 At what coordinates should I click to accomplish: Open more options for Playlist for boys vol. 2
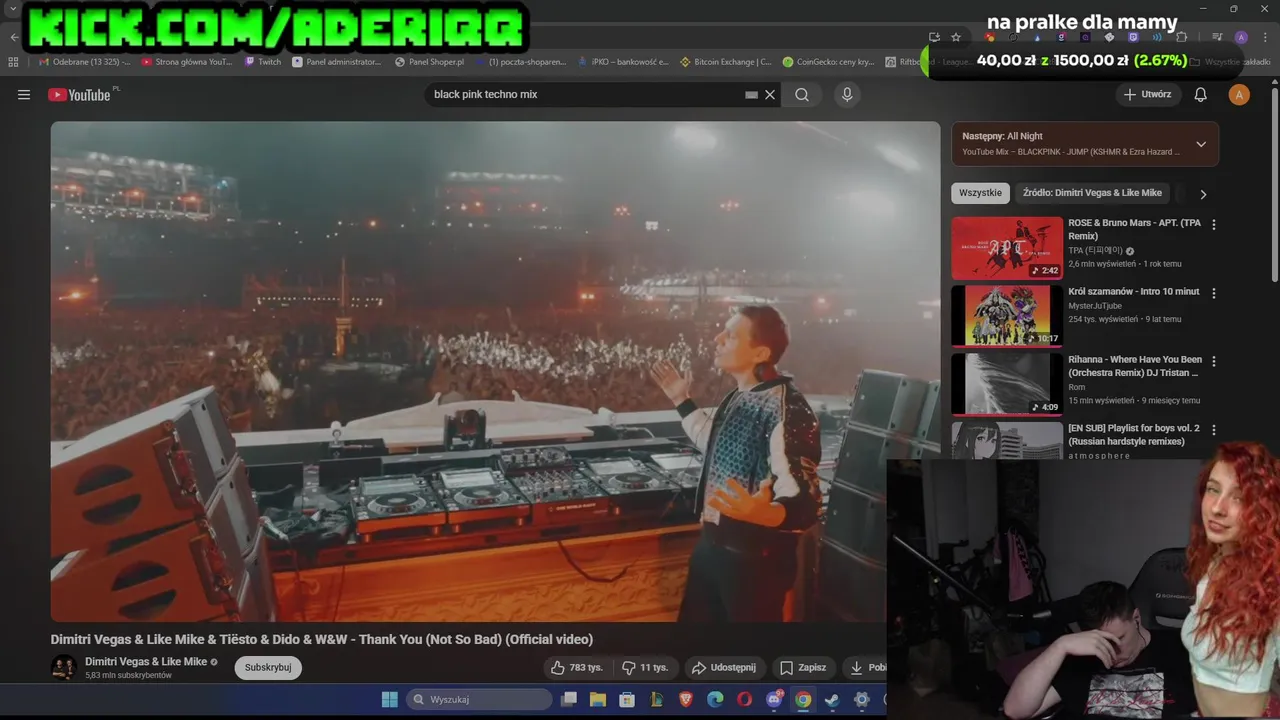tap(1214, 430)
